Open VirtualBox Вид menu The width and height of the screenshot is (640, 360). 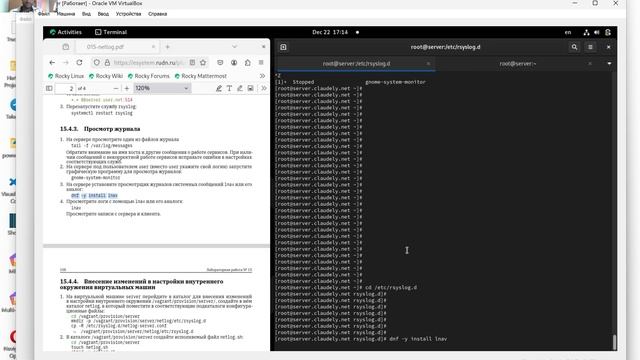(x=86, y=14)
